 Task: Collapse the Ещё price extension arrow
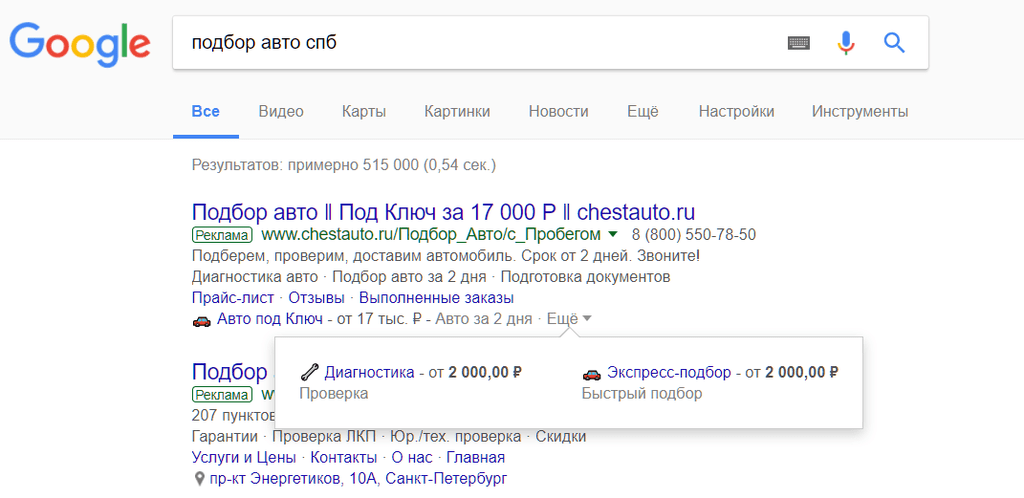[586, 319]
